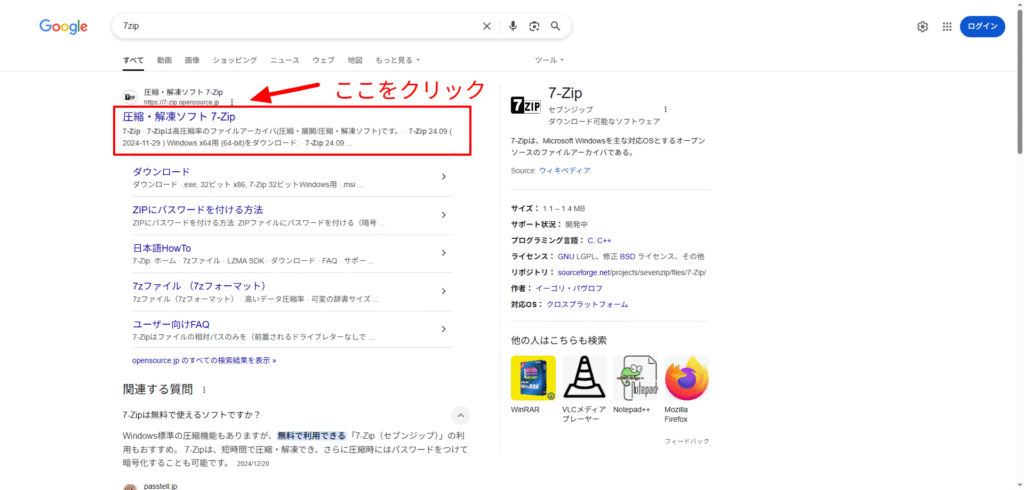Image resolution: width=1024 pixels, height=490 pixels.
Task: Select the すべて tab
Action: coord(133,60)
